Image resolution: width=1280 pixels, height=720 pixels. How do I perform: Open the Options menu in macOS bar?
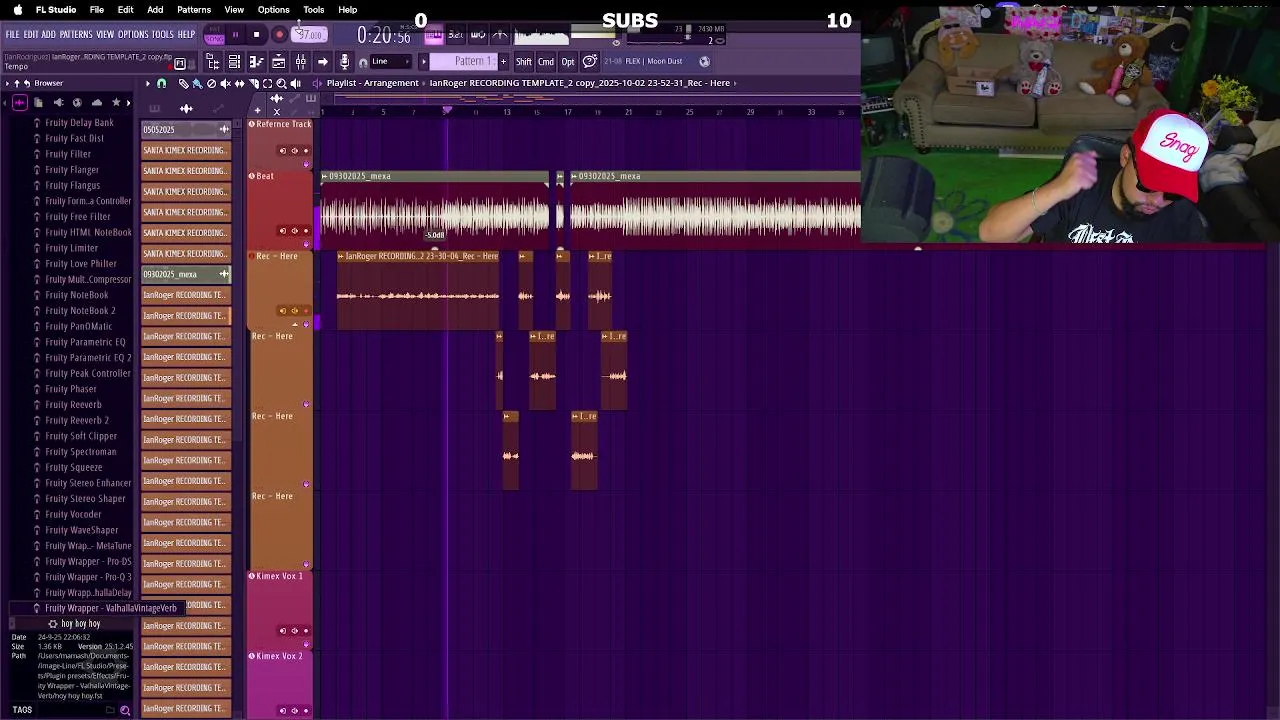pos(273,10)
